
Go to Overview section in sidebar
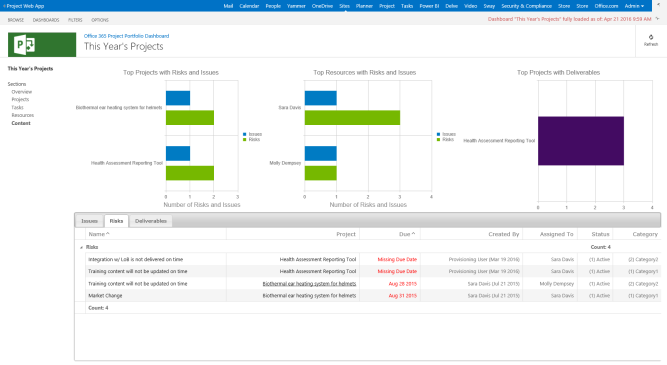[22, 92]
